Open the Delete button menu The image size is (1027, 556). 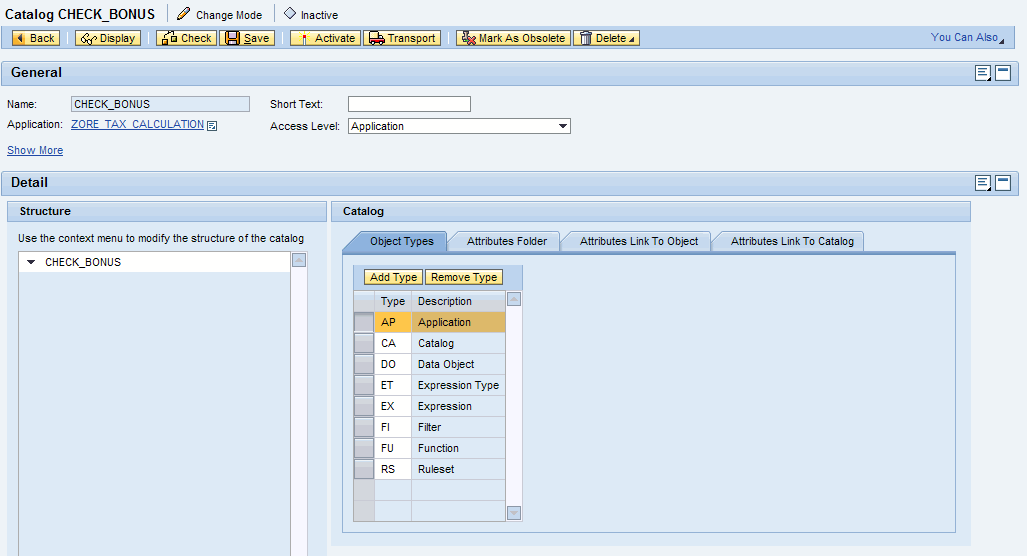point(606,38)
